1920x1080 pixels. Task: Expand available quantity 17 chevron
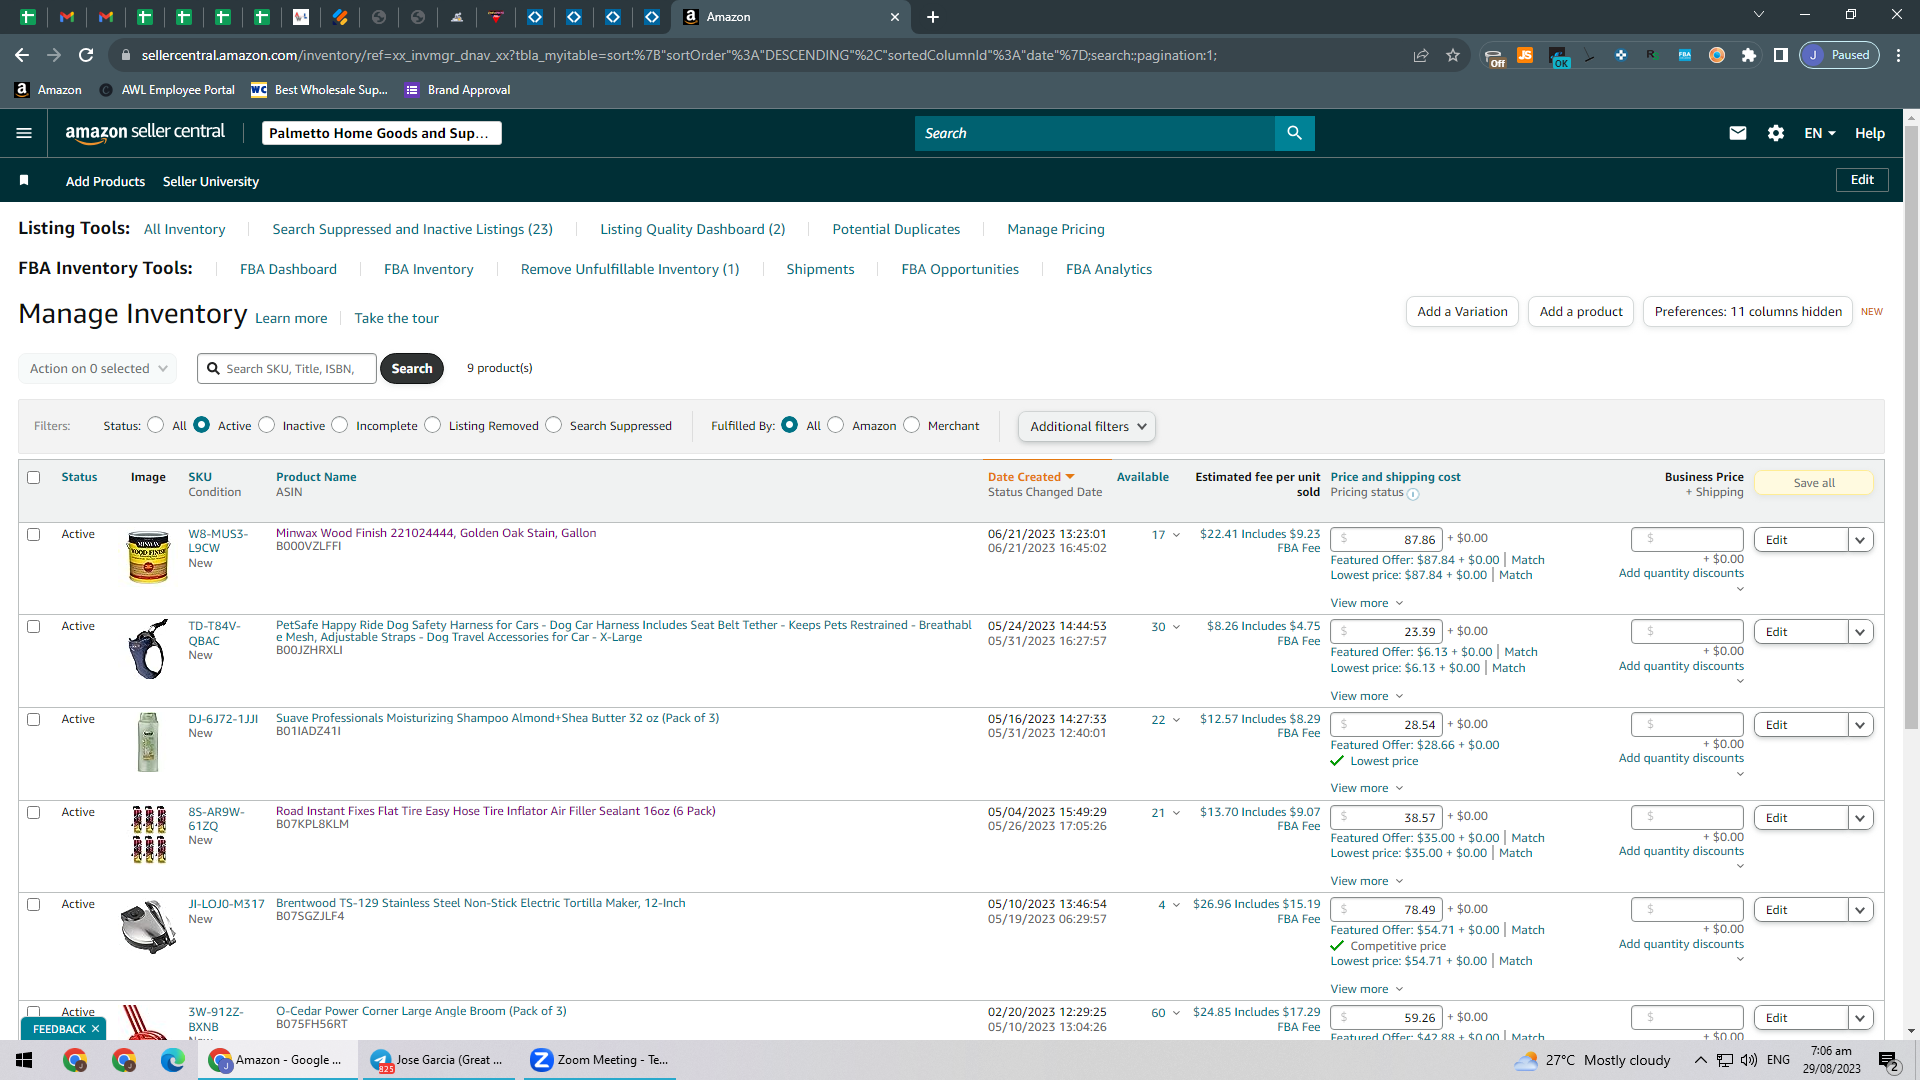(x=1176, y=535)
